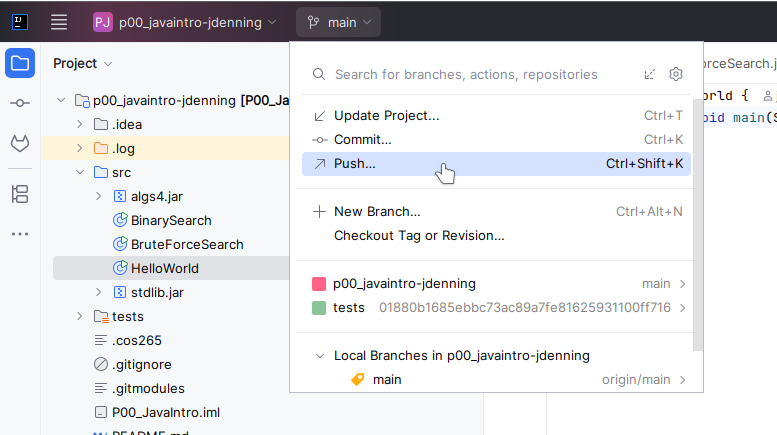Show more tool windows ellipsis

(x=20, y=234)
